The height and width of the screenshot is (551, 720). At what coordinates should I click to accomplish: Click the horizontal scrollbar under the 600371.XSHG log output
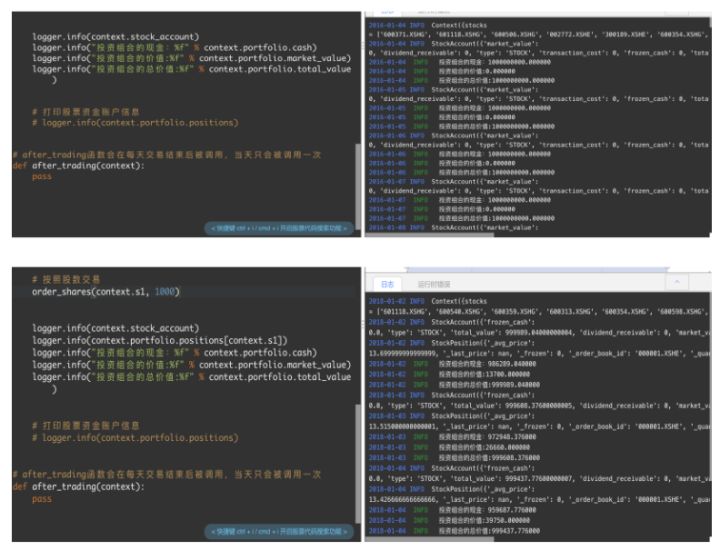tap(430, 235)
